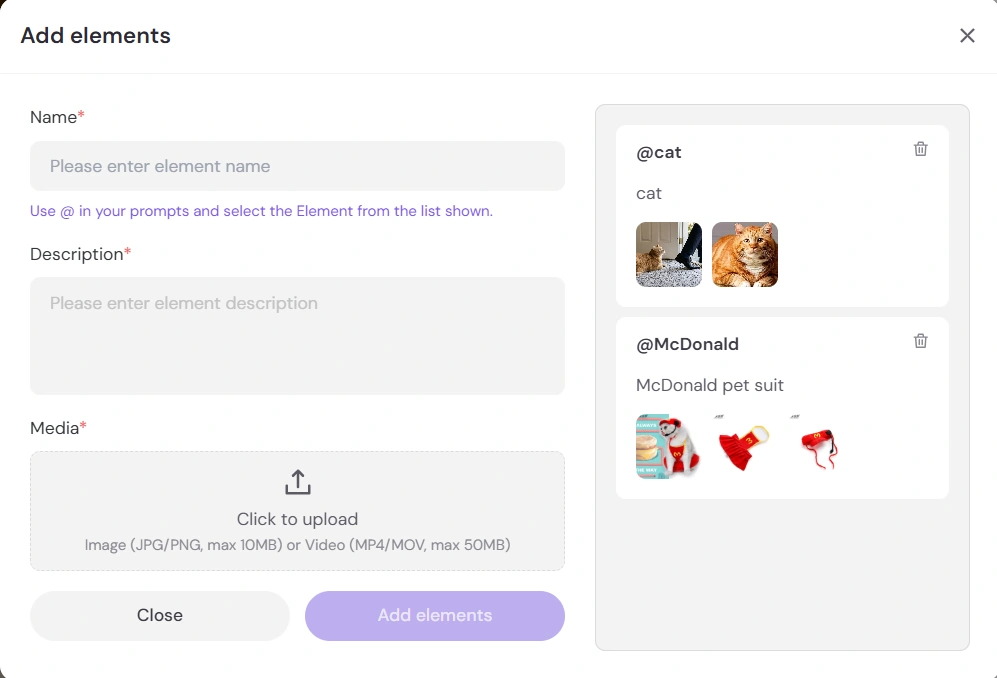The height and width of the screenshot is (678, 997).
Task: Delete the @cat element with its trash icon
Action: (x=920, y=149)
